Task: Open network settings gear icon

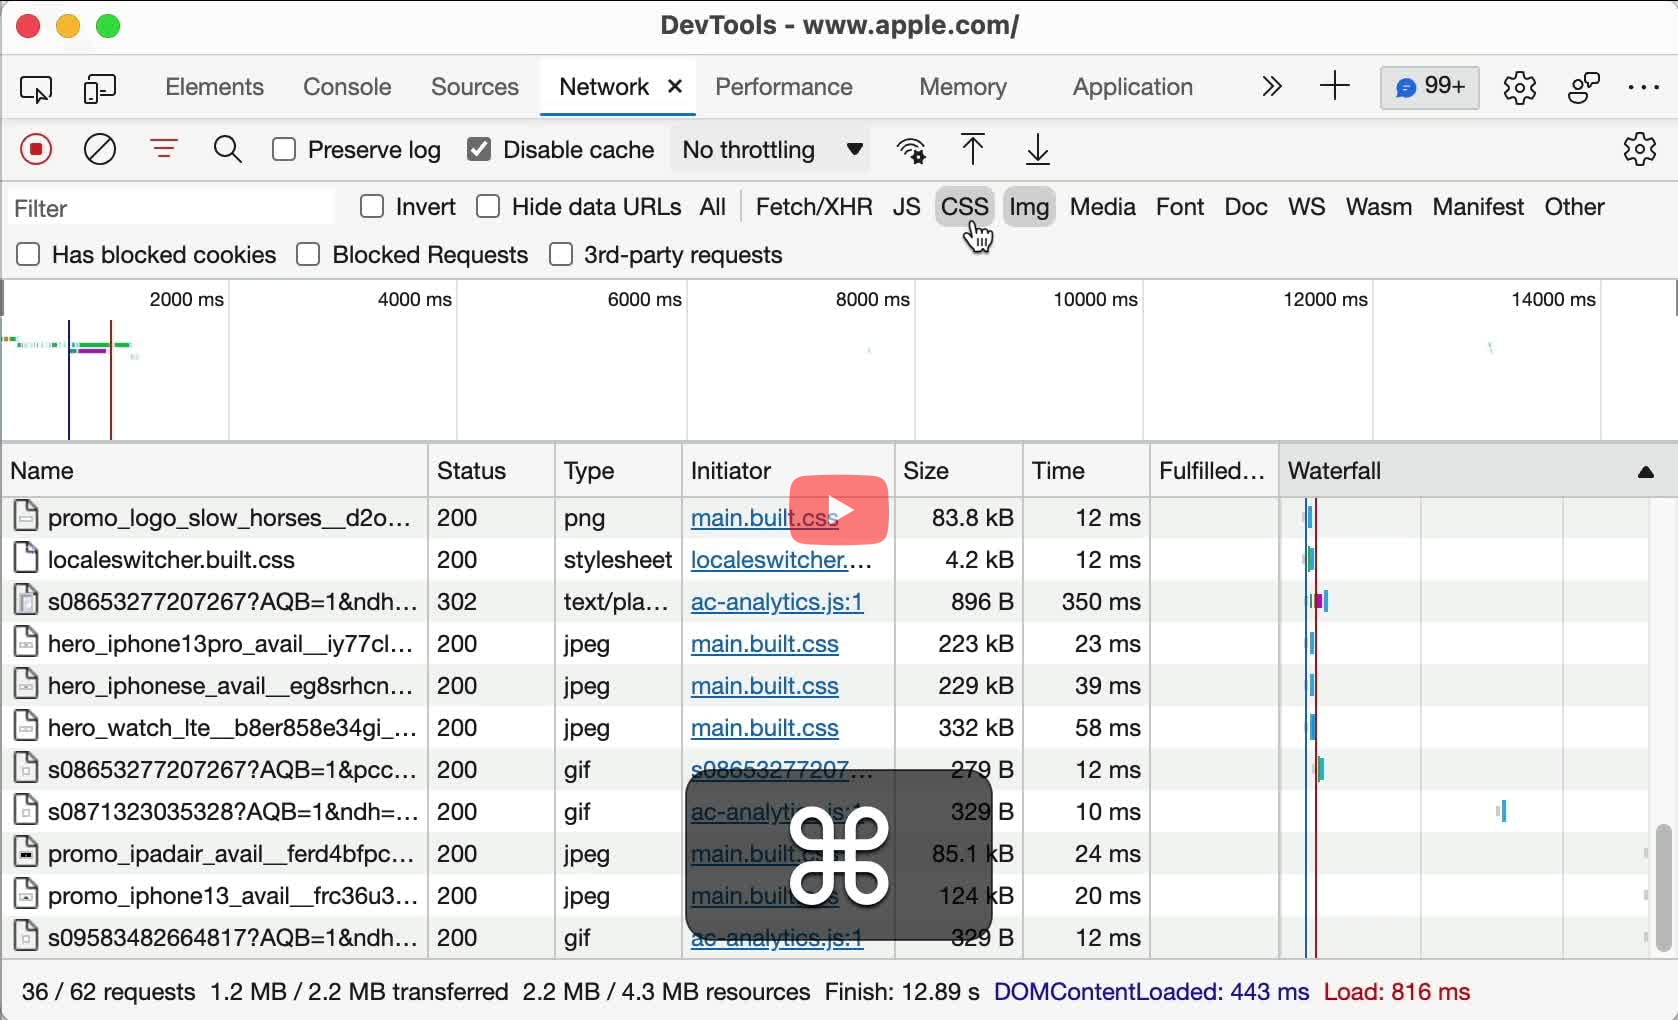Action: 1640,150
